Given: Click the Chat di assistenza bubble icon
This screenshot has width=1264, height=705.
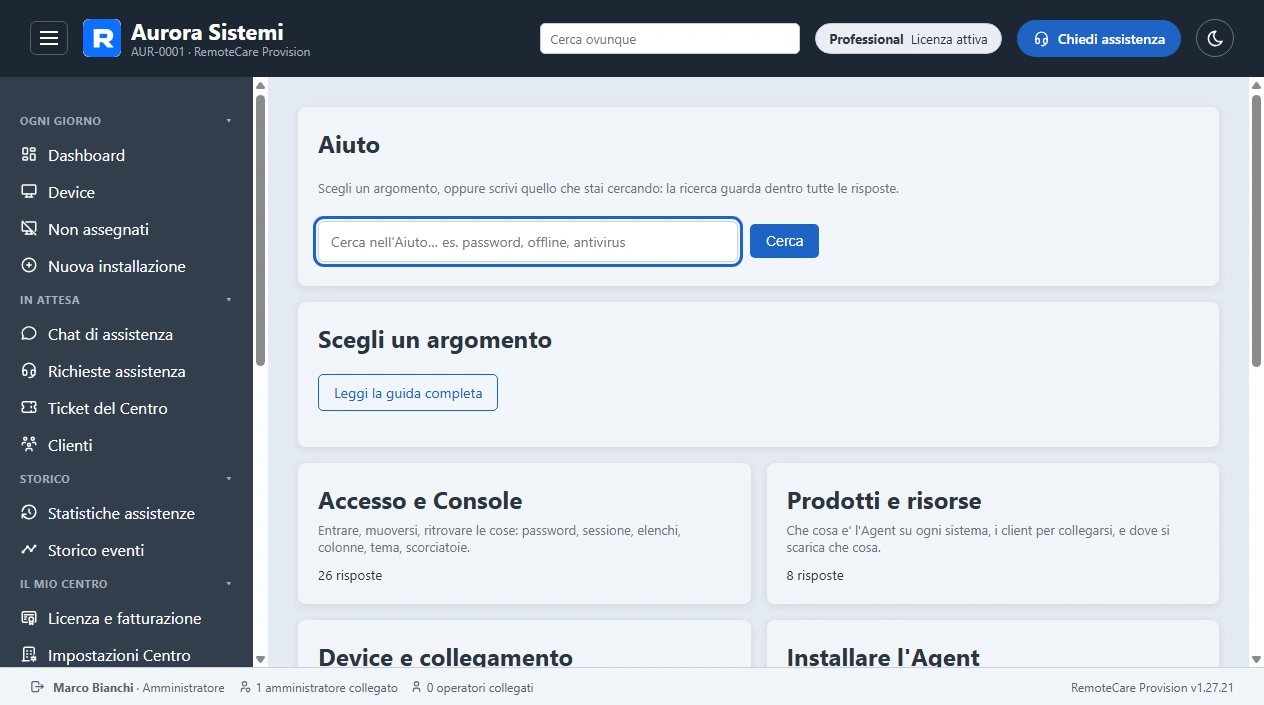Looking at the screenshot, I should [x=29, y=334].
